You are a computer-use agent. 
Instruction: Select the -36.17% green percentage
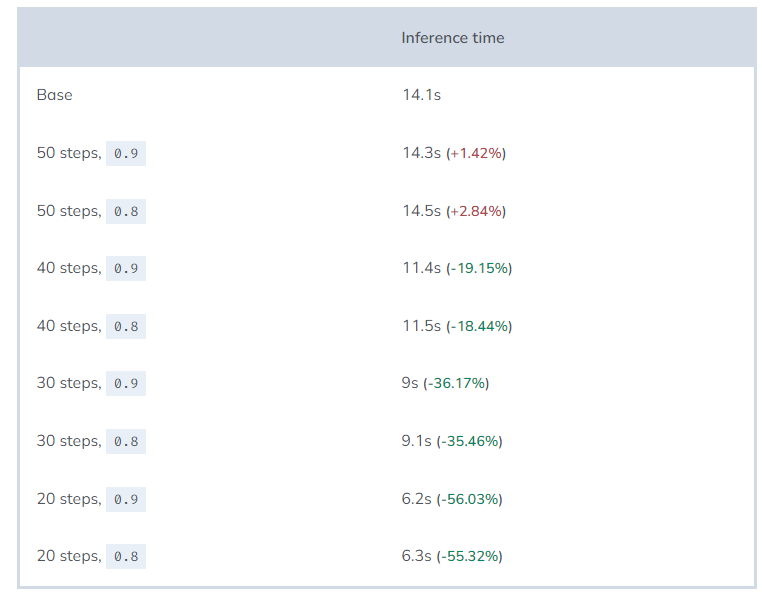tap(456, 383)
